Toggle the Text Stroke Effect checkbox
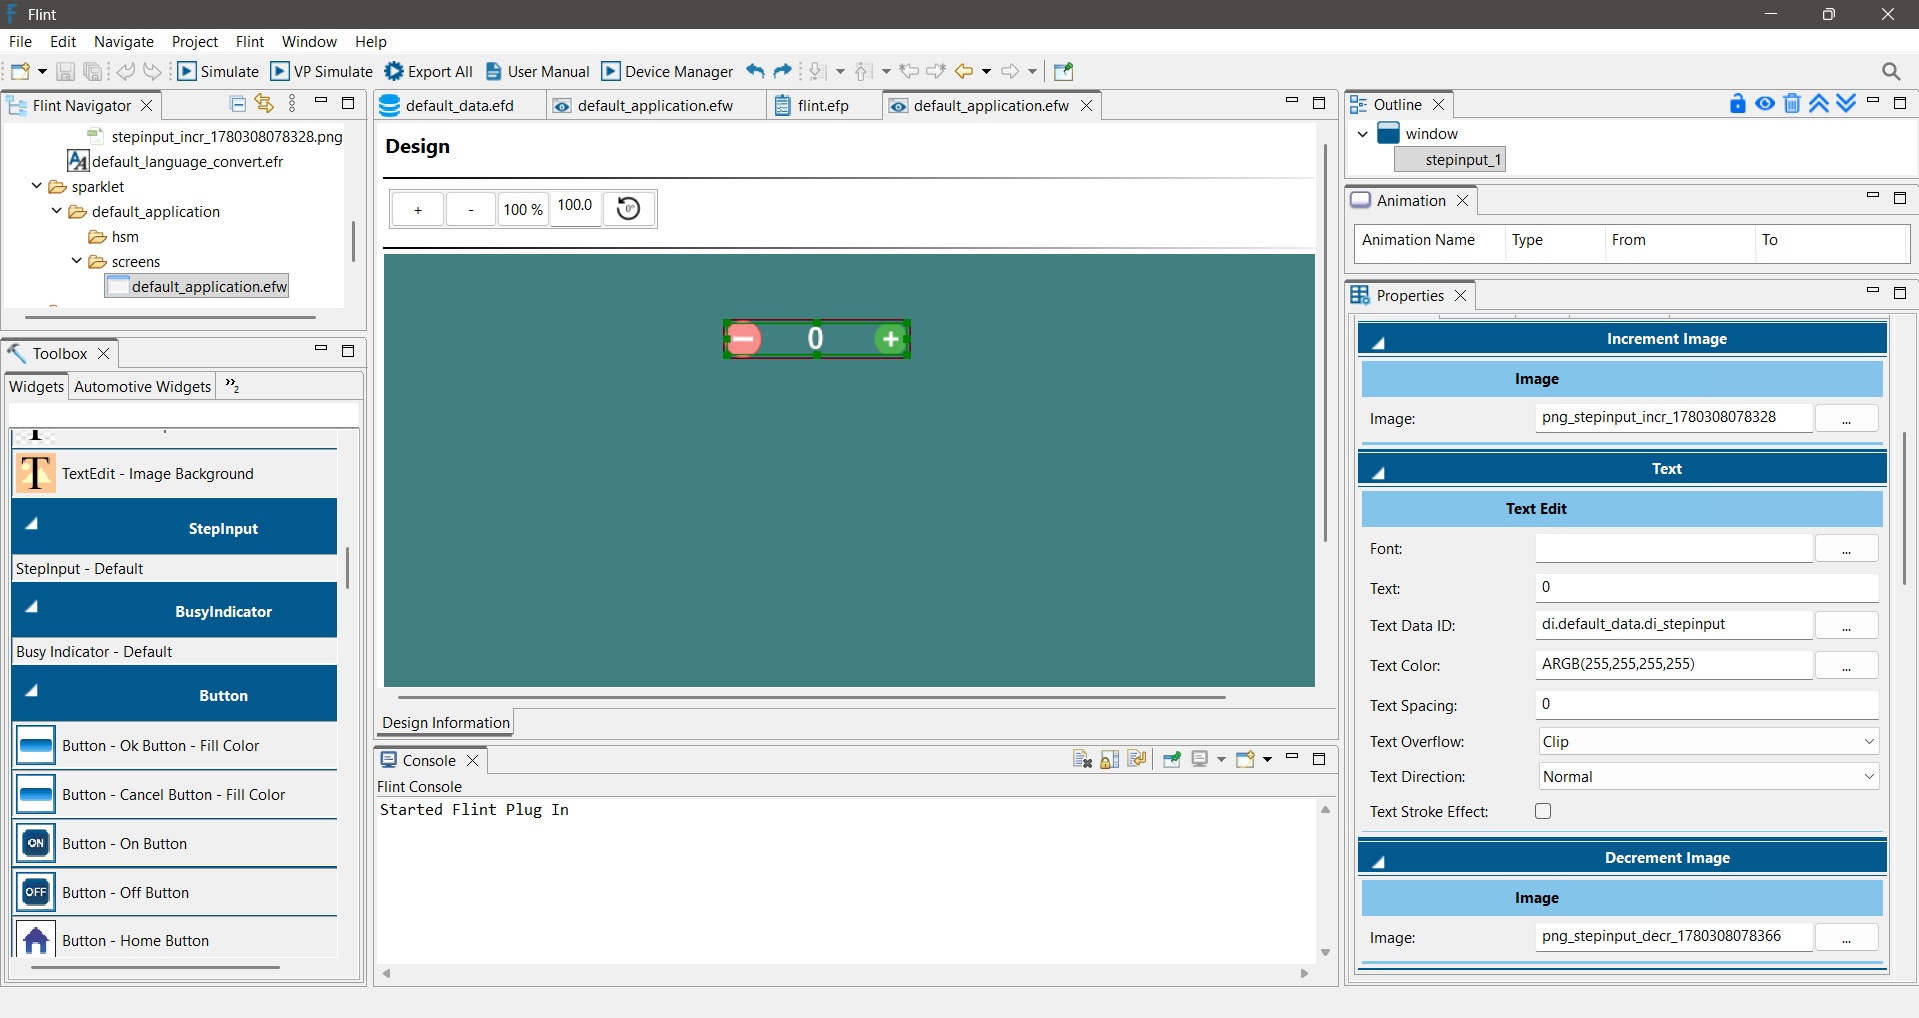Image resolution: width=1919 pixels, height=1018 pixels. tap(1543, 811)
